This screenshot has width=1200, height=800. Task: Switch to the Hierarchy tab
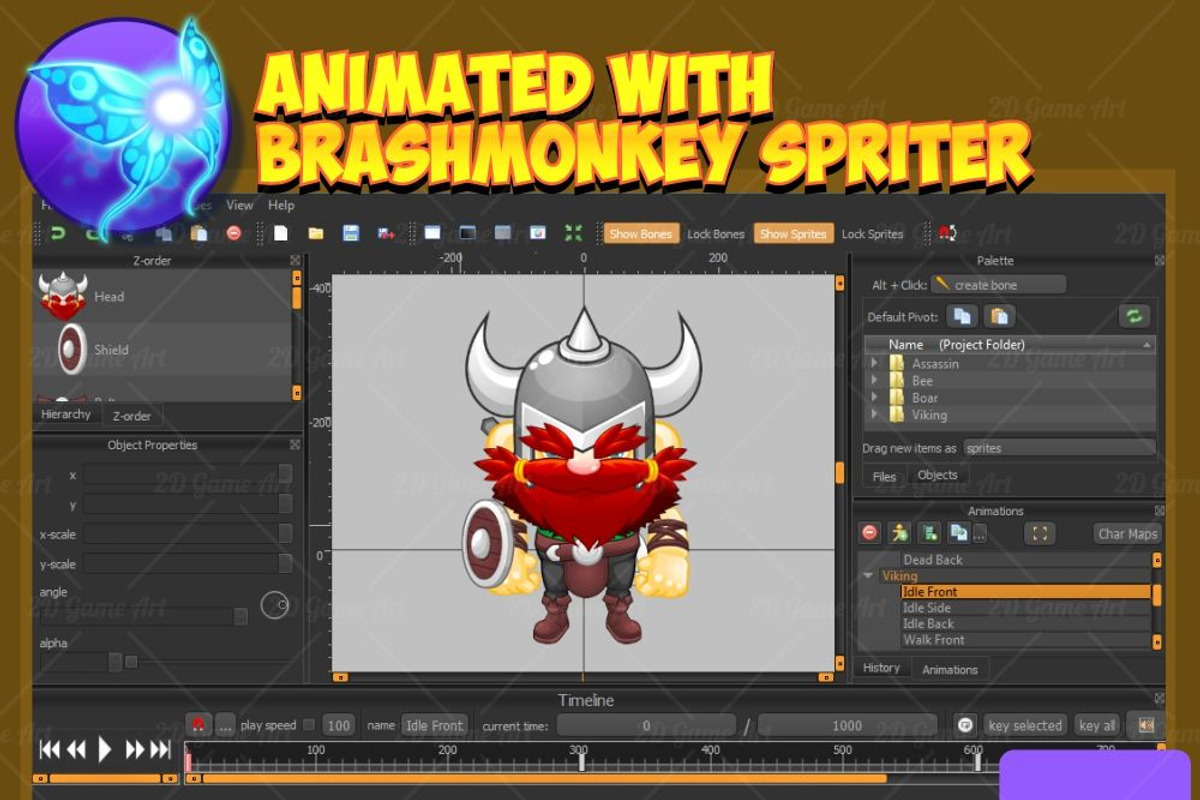coord(66,414)
